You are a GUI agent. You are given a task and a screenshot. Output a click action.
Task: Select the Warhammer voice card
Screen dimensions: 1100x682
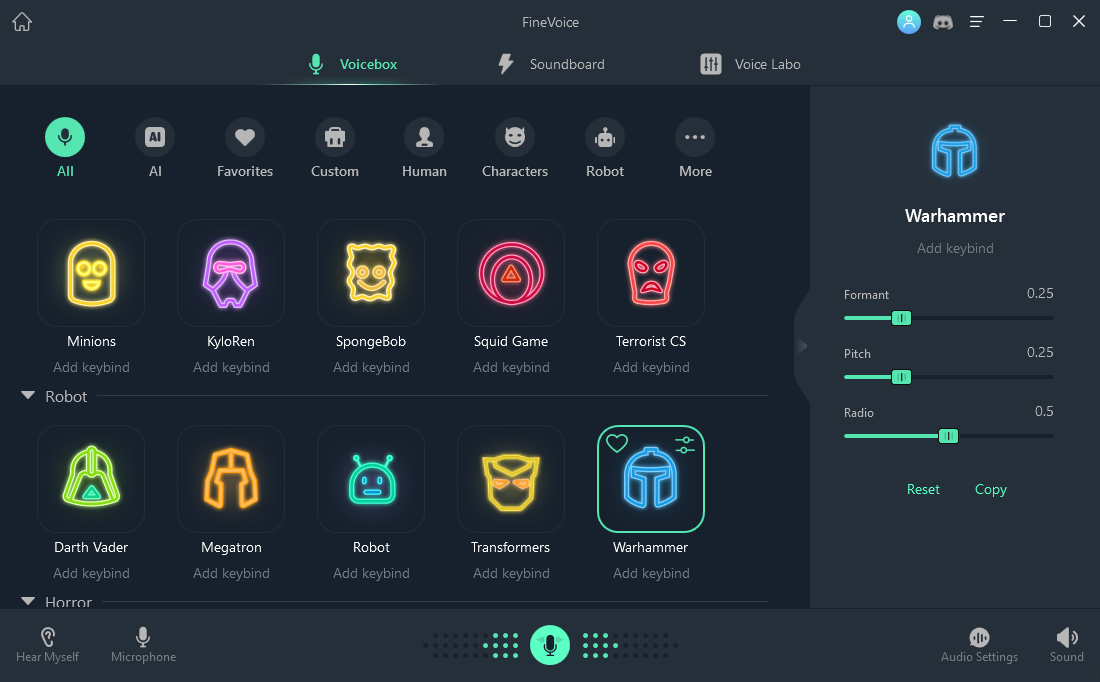point(651,479)
